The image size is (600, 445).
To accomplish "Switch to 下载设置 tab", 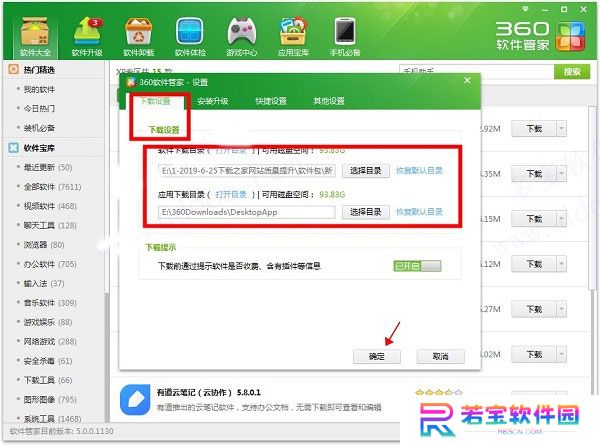I will [x=155, y=101].
